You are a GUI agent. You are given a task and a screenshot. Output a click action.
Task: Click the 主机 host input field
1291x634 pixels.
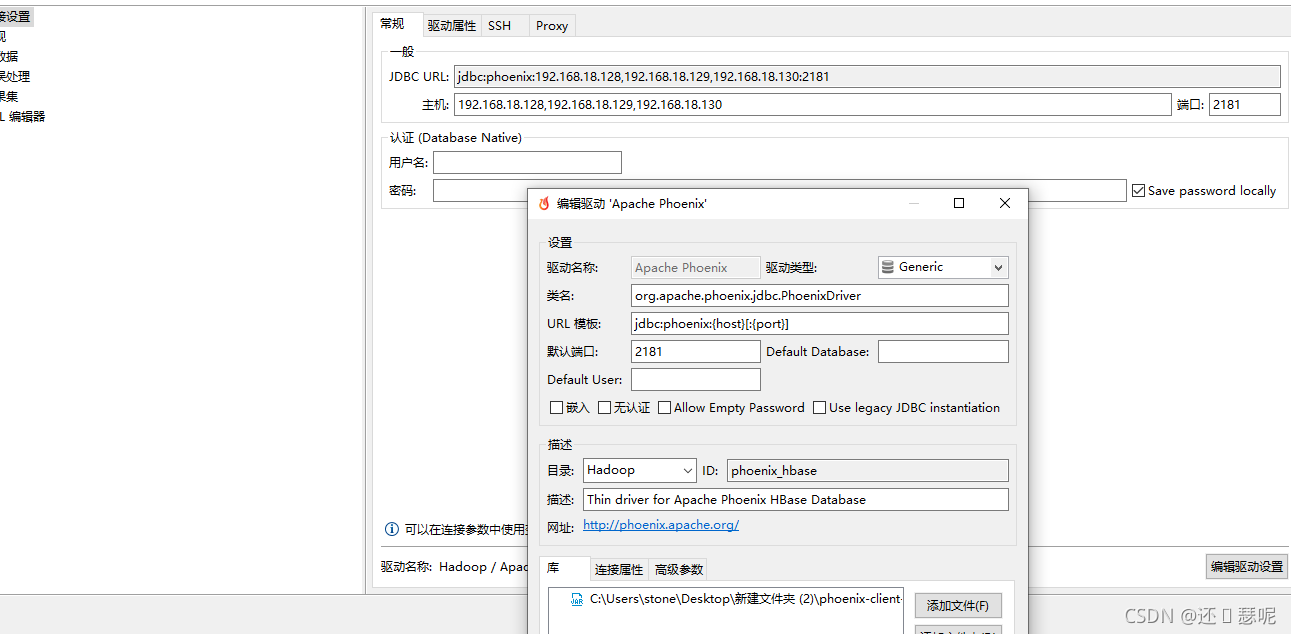tap(812, 104)
